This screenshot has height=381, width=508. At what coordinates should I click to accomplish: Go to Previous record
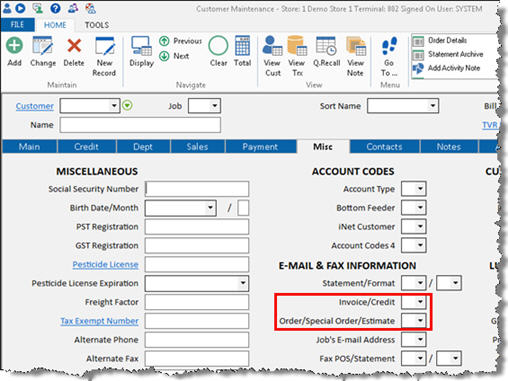point(181,41)
